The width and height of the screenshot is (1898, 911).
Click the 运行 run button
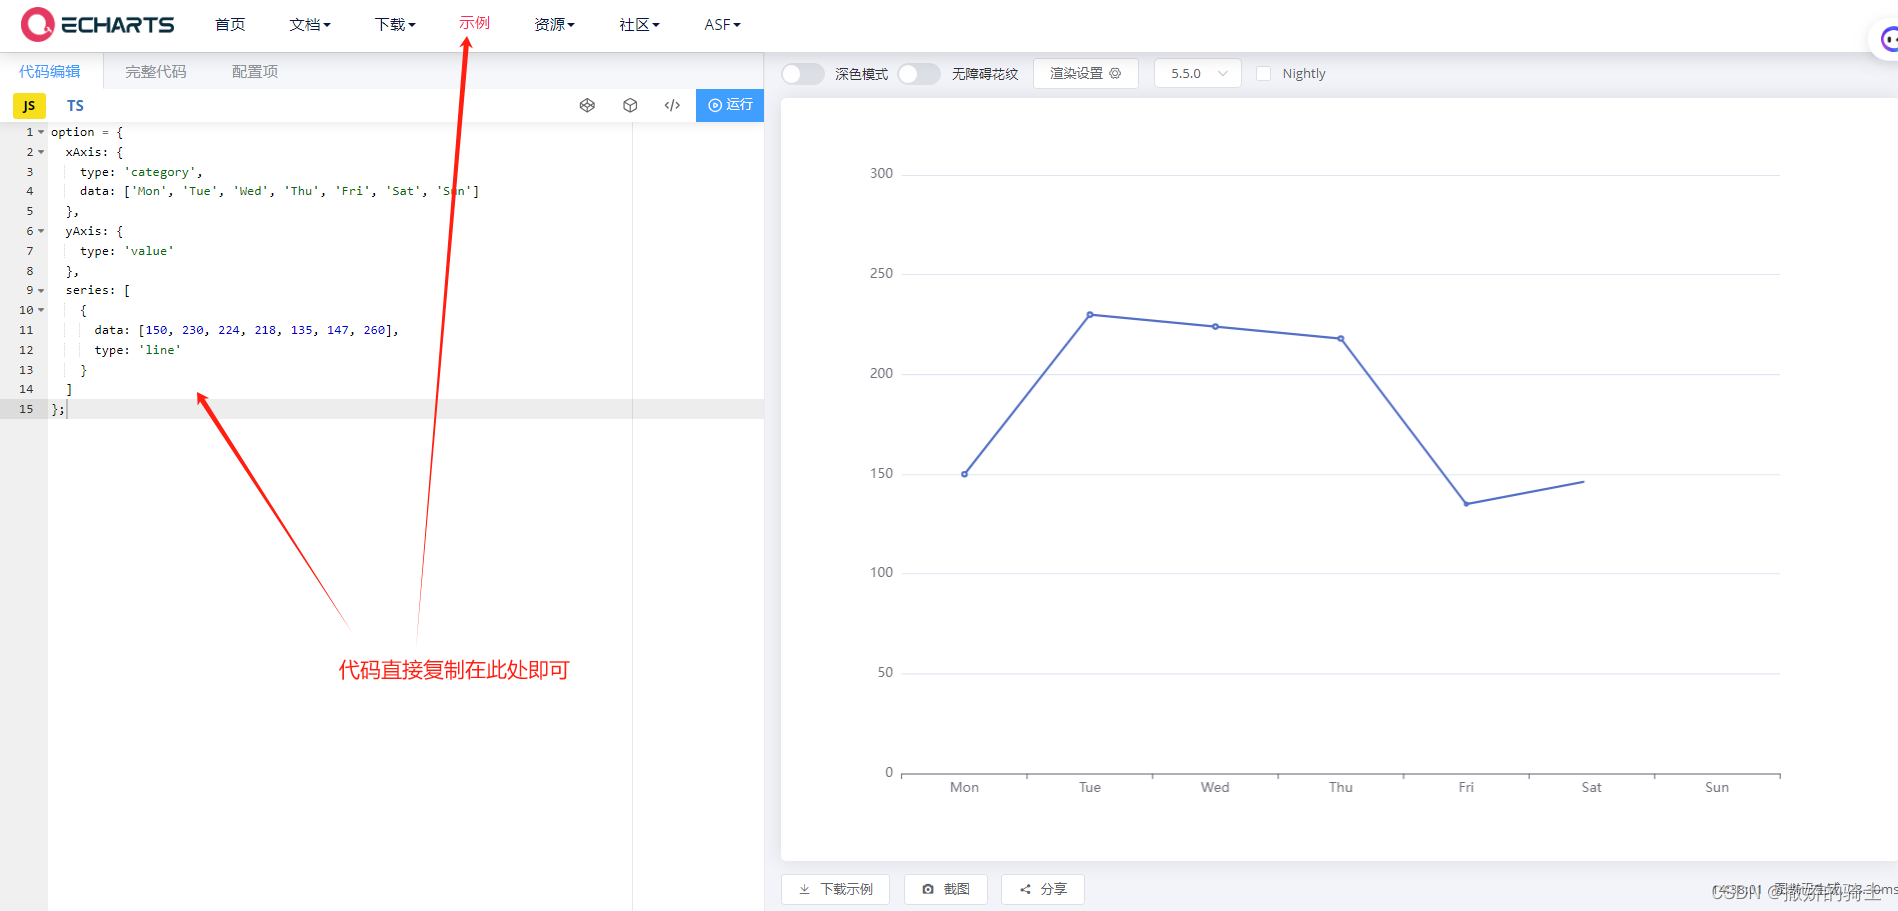point(729,105)
